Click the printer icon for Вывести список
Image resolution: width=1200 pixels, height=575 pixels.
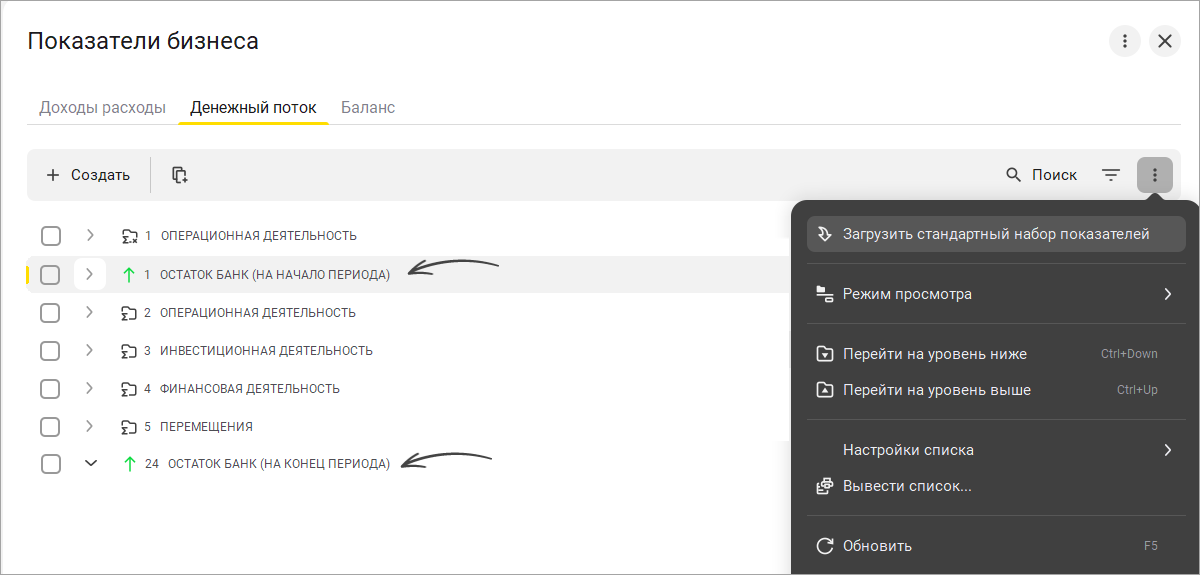coord(825,487)
